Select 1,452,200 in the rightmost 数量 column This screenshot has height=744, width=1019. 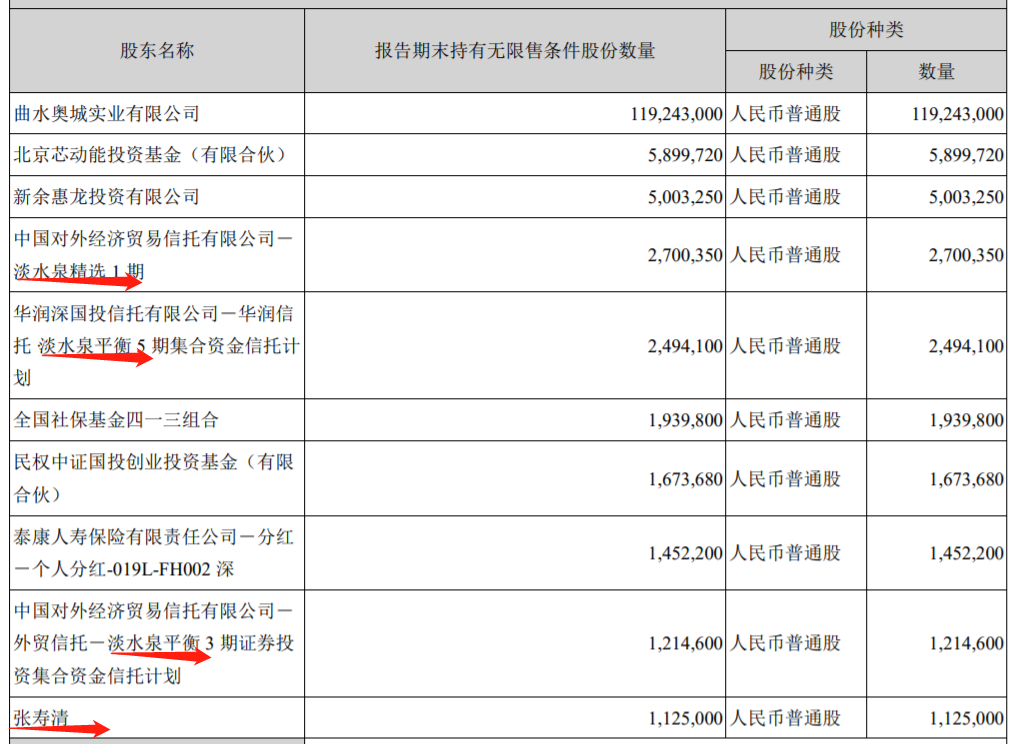(966, 553)
